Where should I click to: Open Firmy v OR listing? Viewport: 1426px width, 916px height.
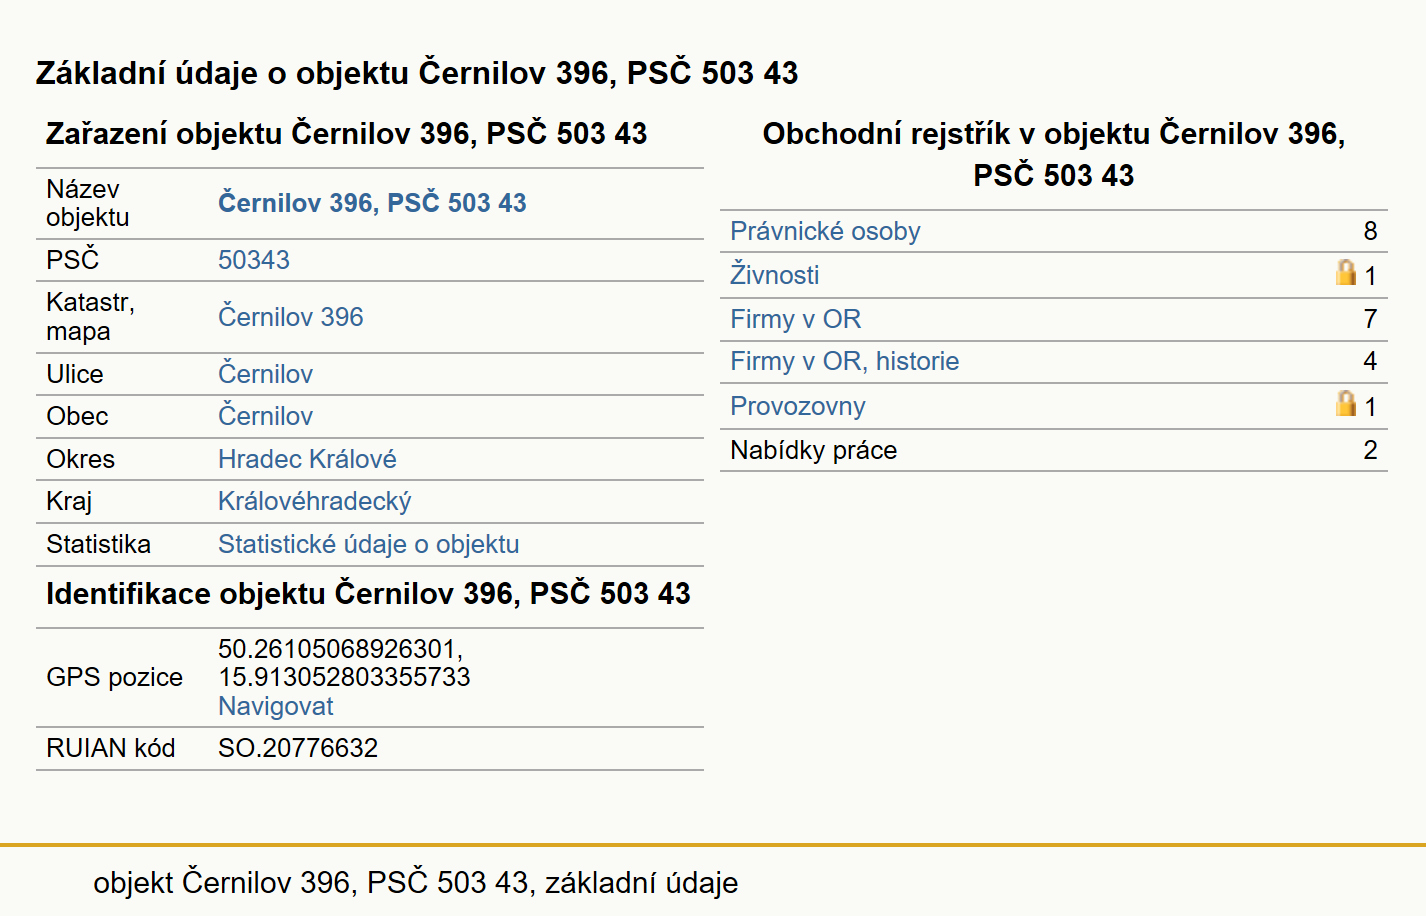click(796, 319)
